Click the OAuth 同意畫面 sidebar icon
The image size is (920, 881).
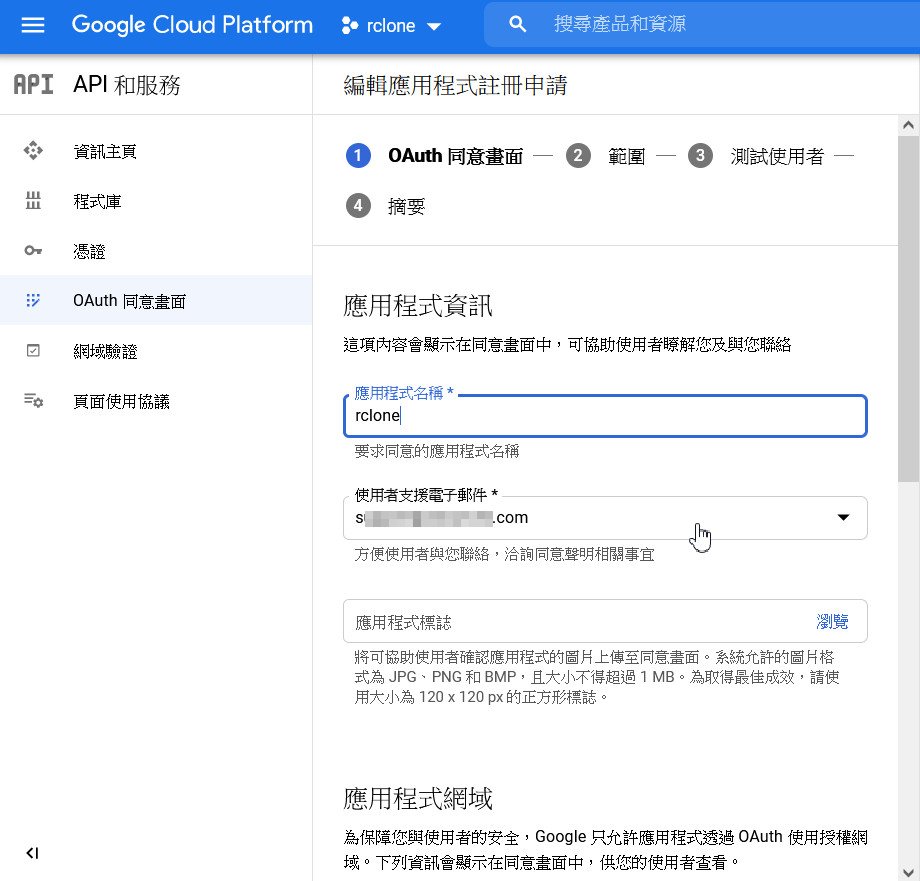click(x=33, y=301)
